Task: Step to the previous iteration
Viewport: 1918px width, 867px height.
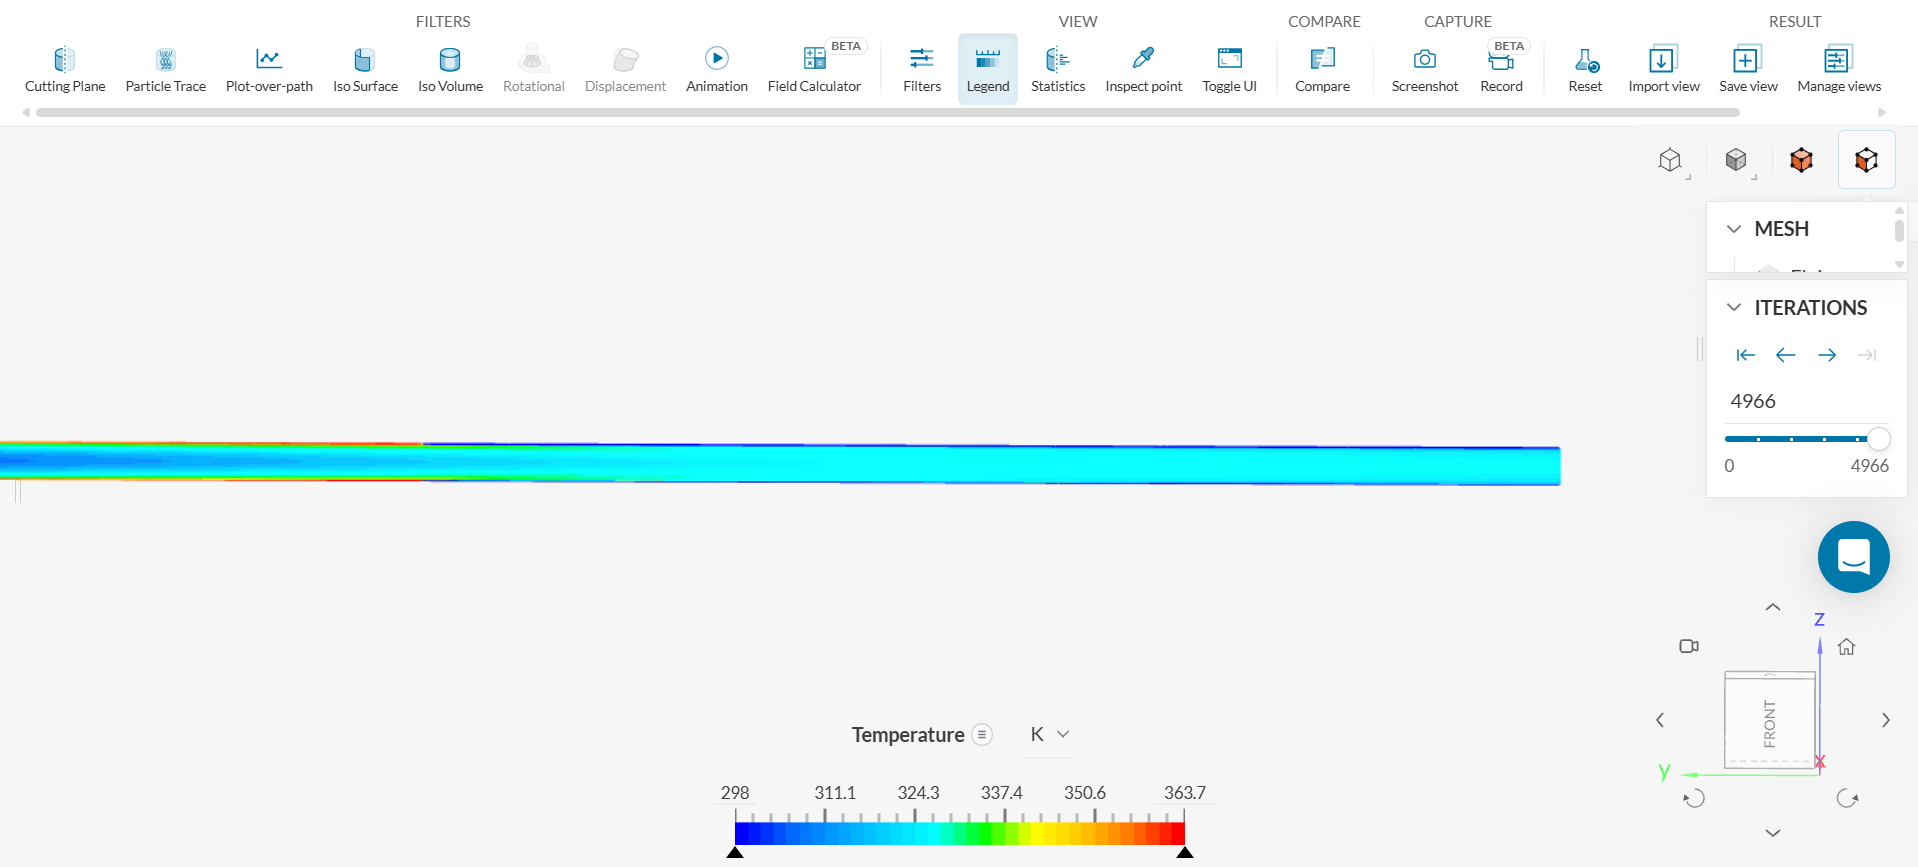Action: (1785, 355)
